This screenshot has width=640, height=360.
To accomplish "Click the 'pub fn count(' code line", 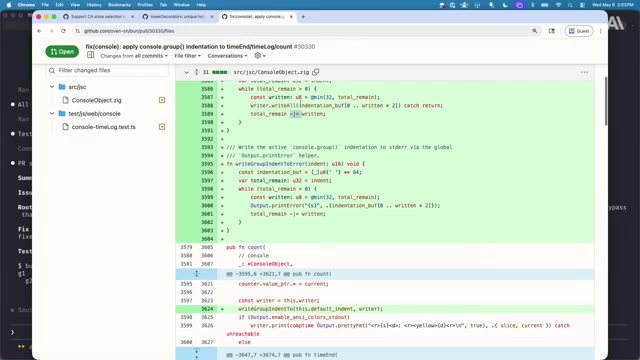I will 246,247.
